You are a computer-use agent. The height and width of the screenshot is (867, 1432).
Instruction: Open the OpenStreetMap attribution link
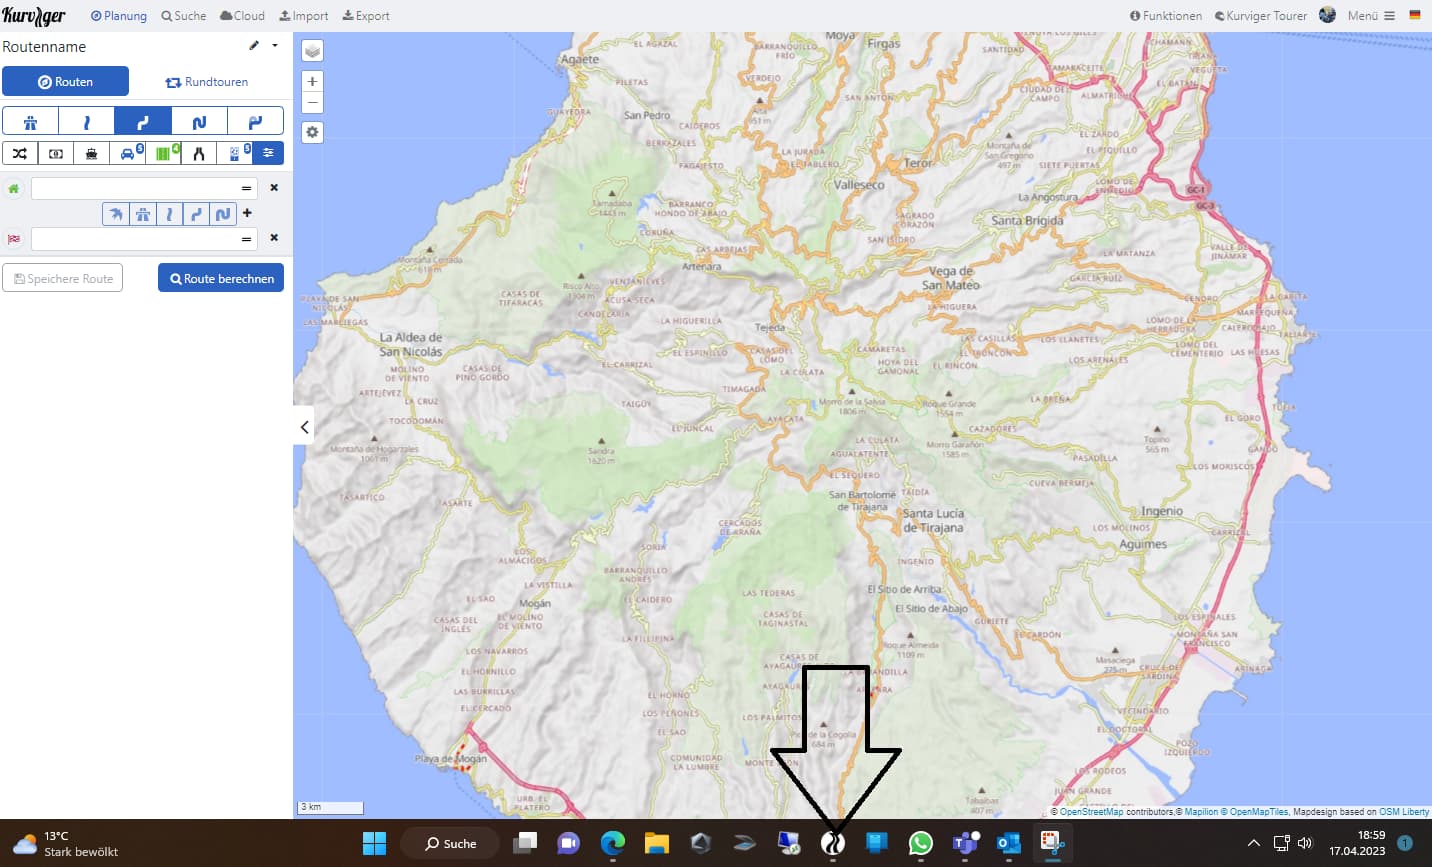(x=1091, y=812)
